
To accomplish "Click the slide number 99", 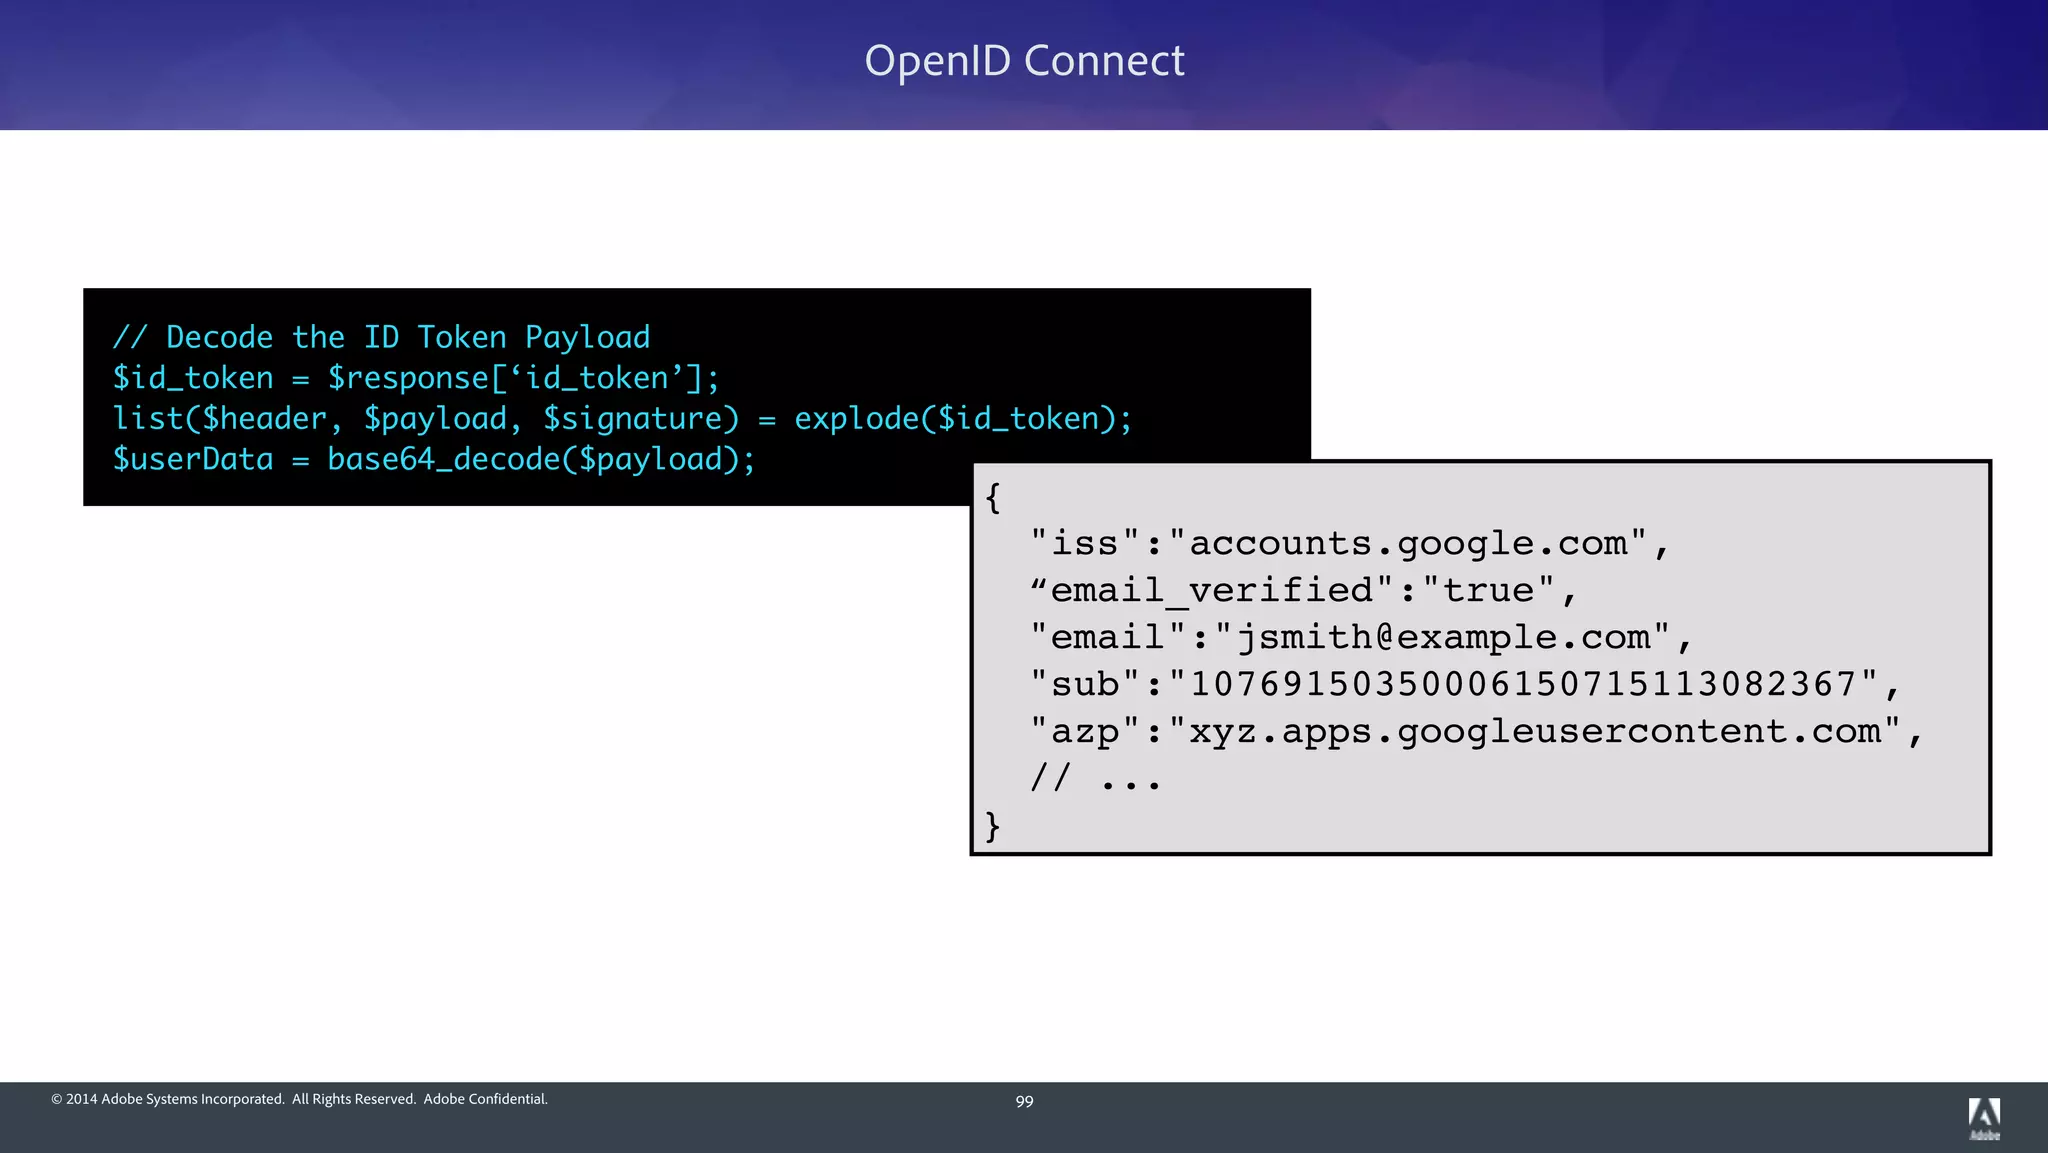I will [x=1024, y=1101].
